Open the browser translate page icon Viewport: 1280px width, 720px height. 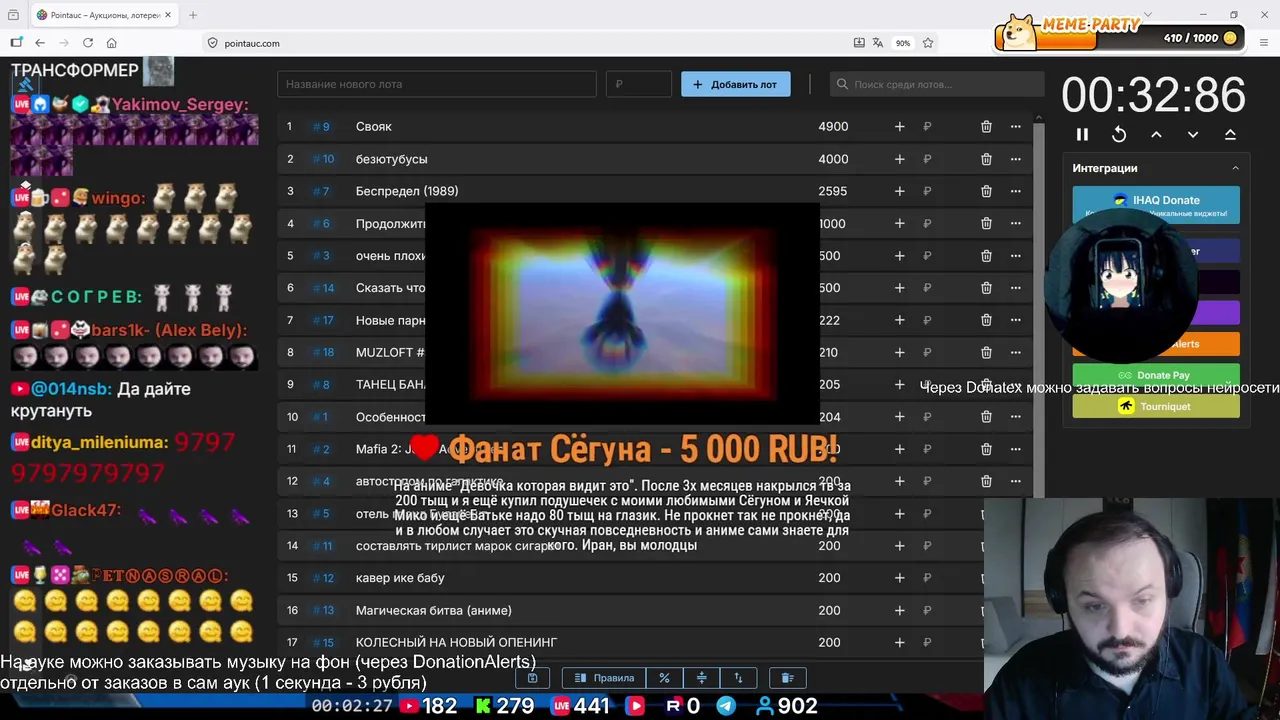click(x=878, y=43)
